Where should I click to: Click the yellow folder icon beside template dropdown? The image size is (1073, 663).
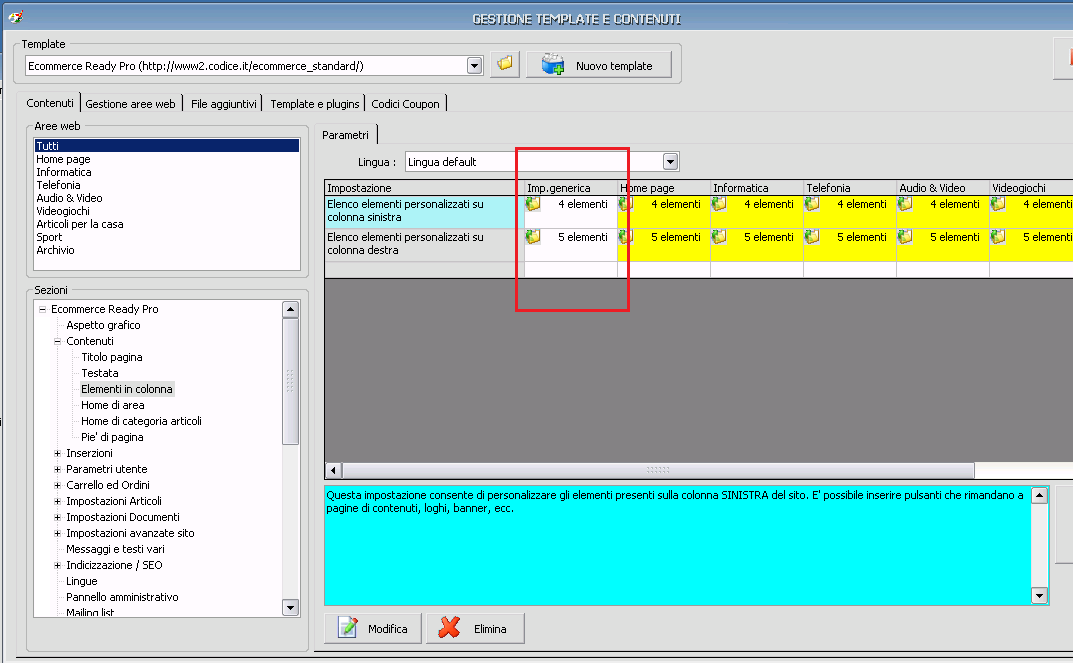click(x=505, y=65)
